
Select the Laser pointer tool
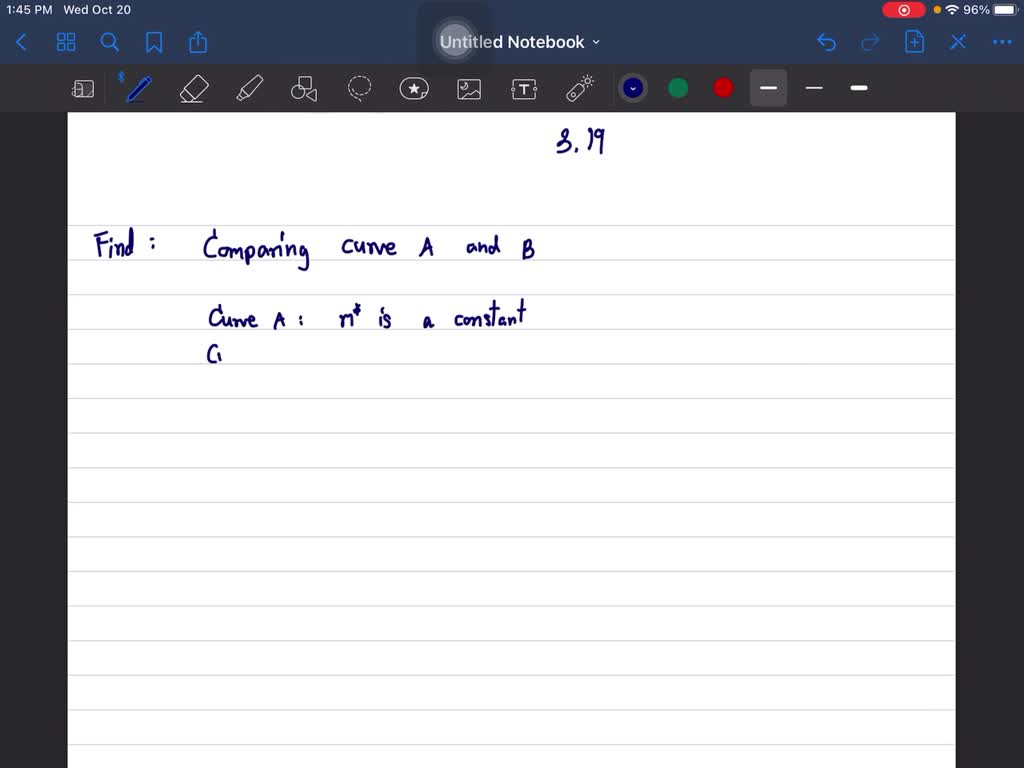(x=579, y=88)
